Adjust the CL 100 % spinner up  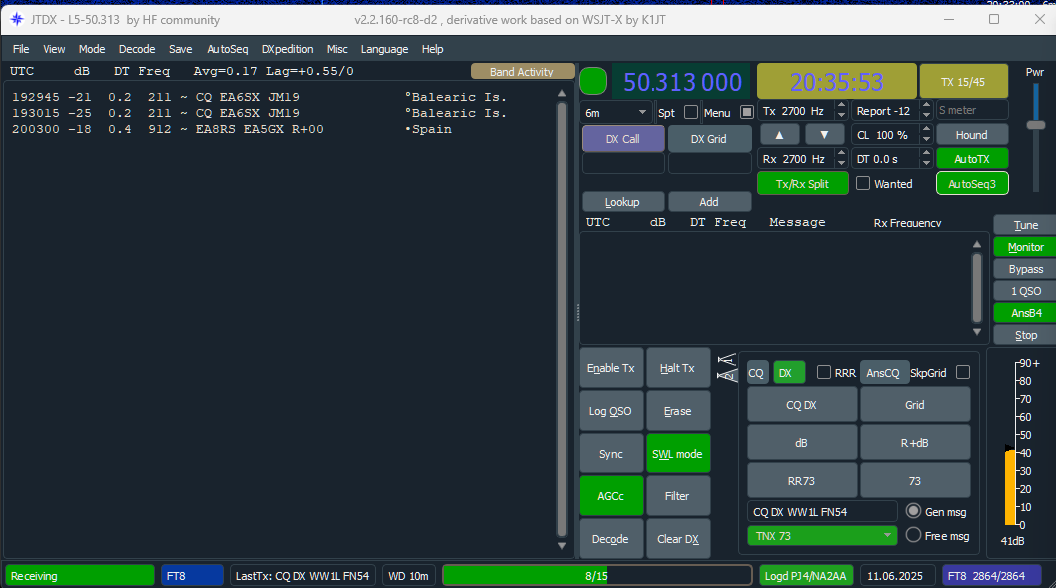(926, 130)
